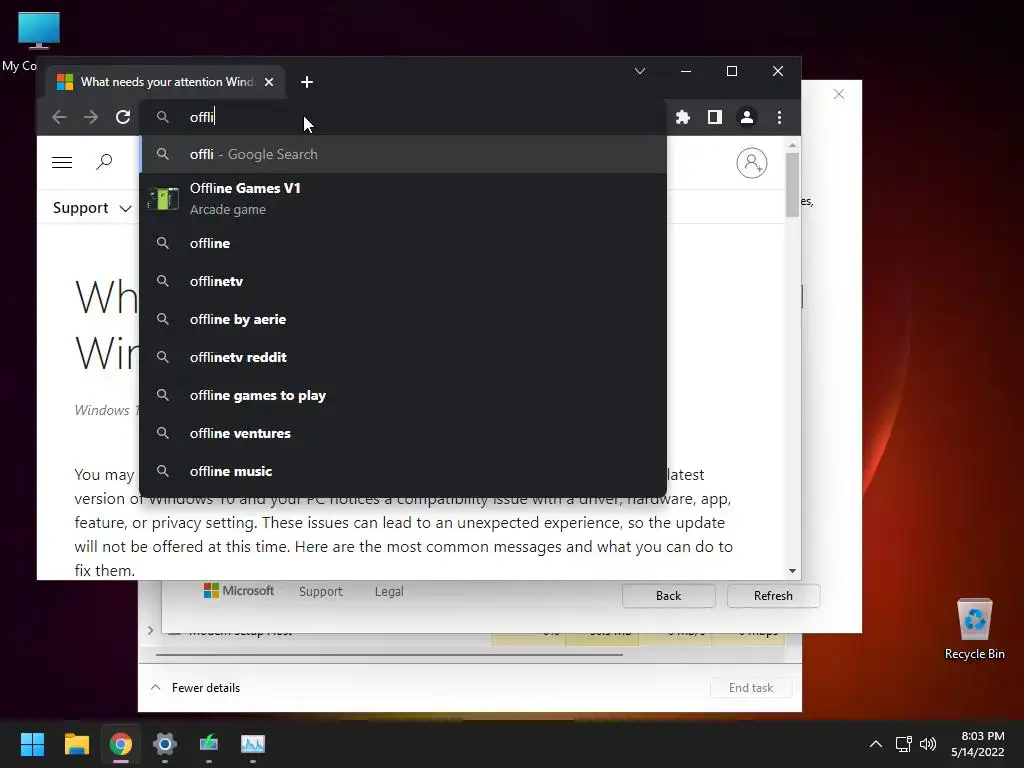Click the Task Manager taskbar icon
The width and height of the screenshot is (1024, 768).
(253, 744)
